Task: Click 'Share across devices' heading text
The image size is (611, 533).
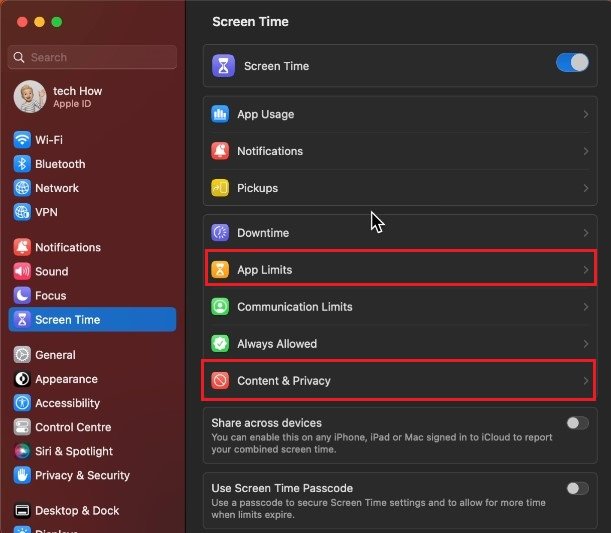Action: coord(267,423)
